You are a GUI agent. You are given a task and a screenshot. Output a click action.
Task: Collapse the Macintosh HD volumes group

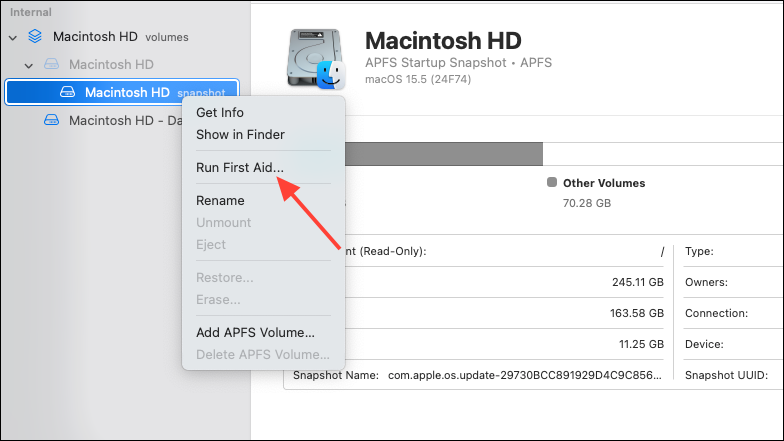[x=13, y=38]
